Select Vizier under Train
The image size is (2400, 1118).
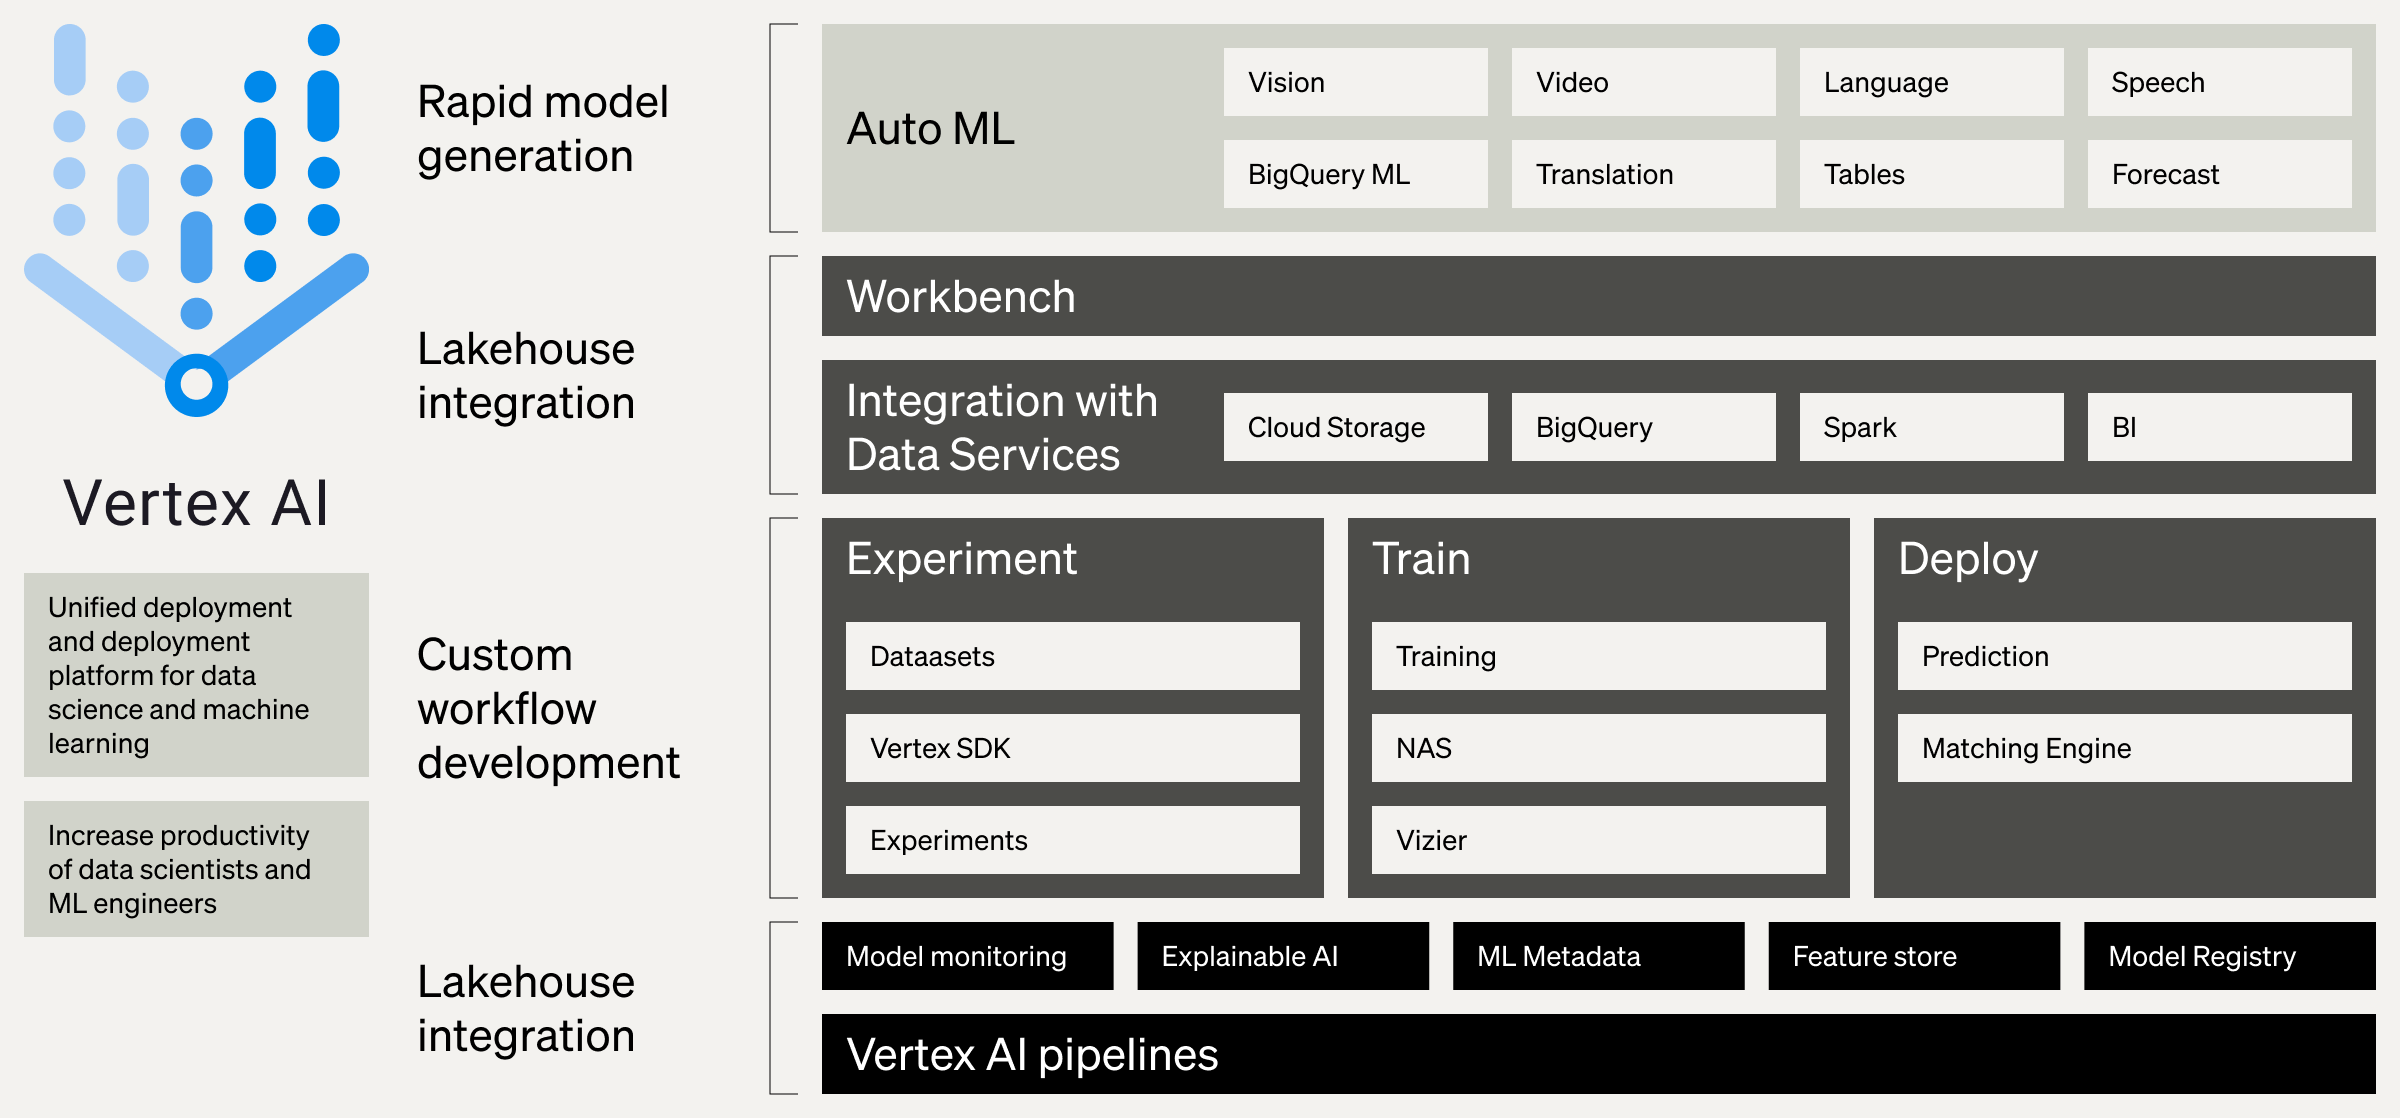[x=1598, y=840]
